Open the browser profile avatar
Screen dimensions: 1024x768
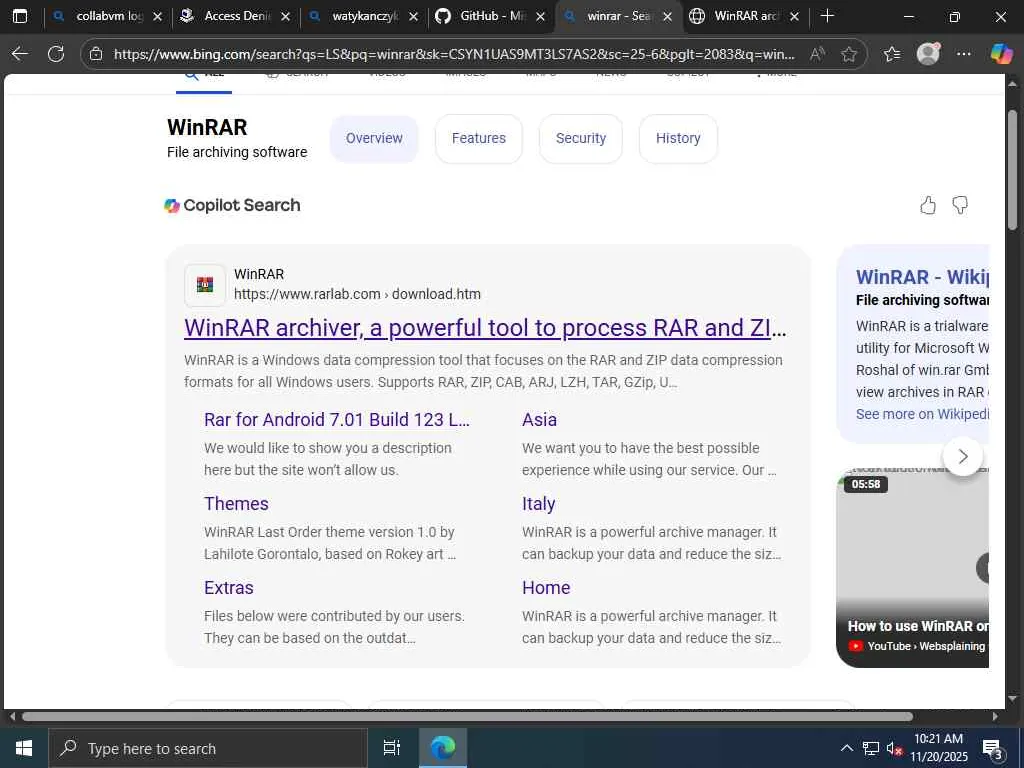click(x=929, y=54)
